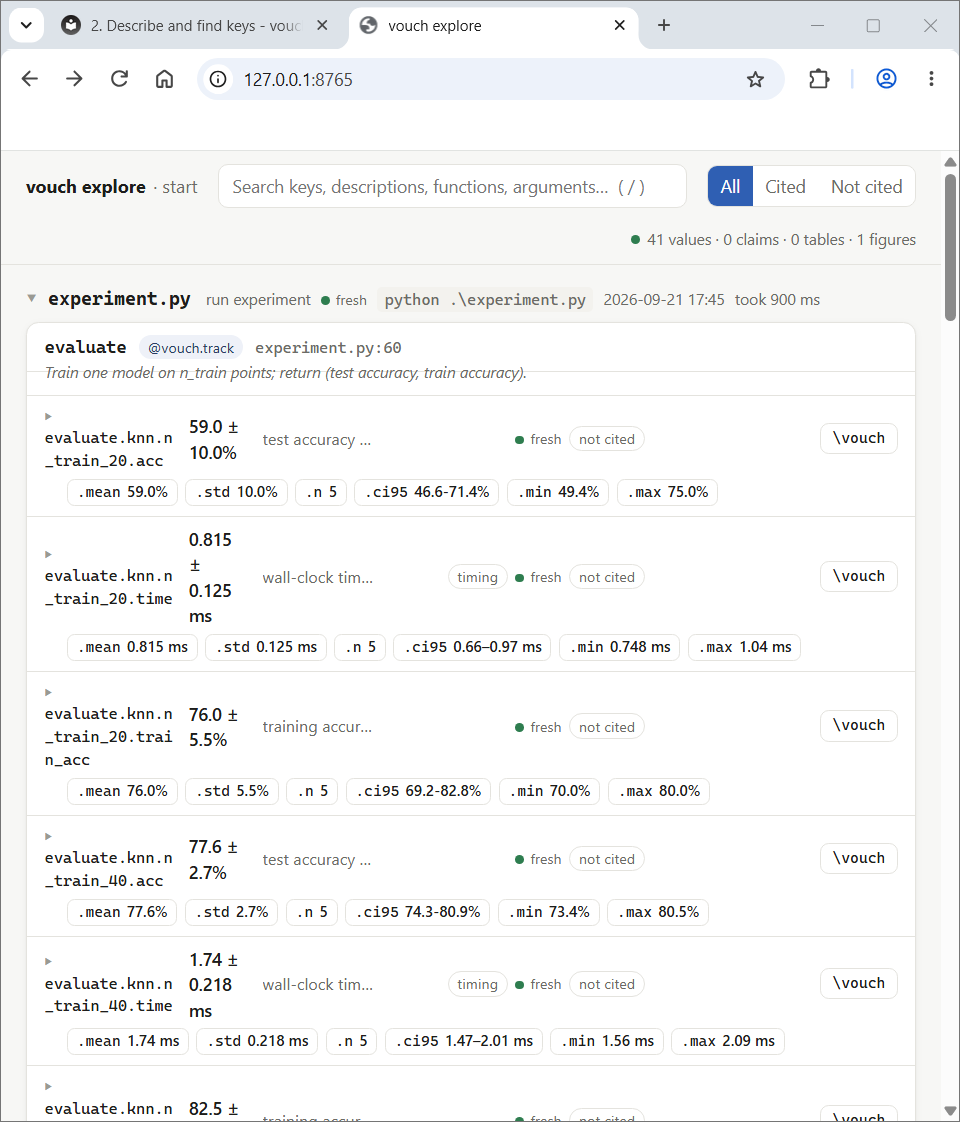Select .std 10.0% chip
The width and height of the screenshot is (960, 1122).
[236, 492]
